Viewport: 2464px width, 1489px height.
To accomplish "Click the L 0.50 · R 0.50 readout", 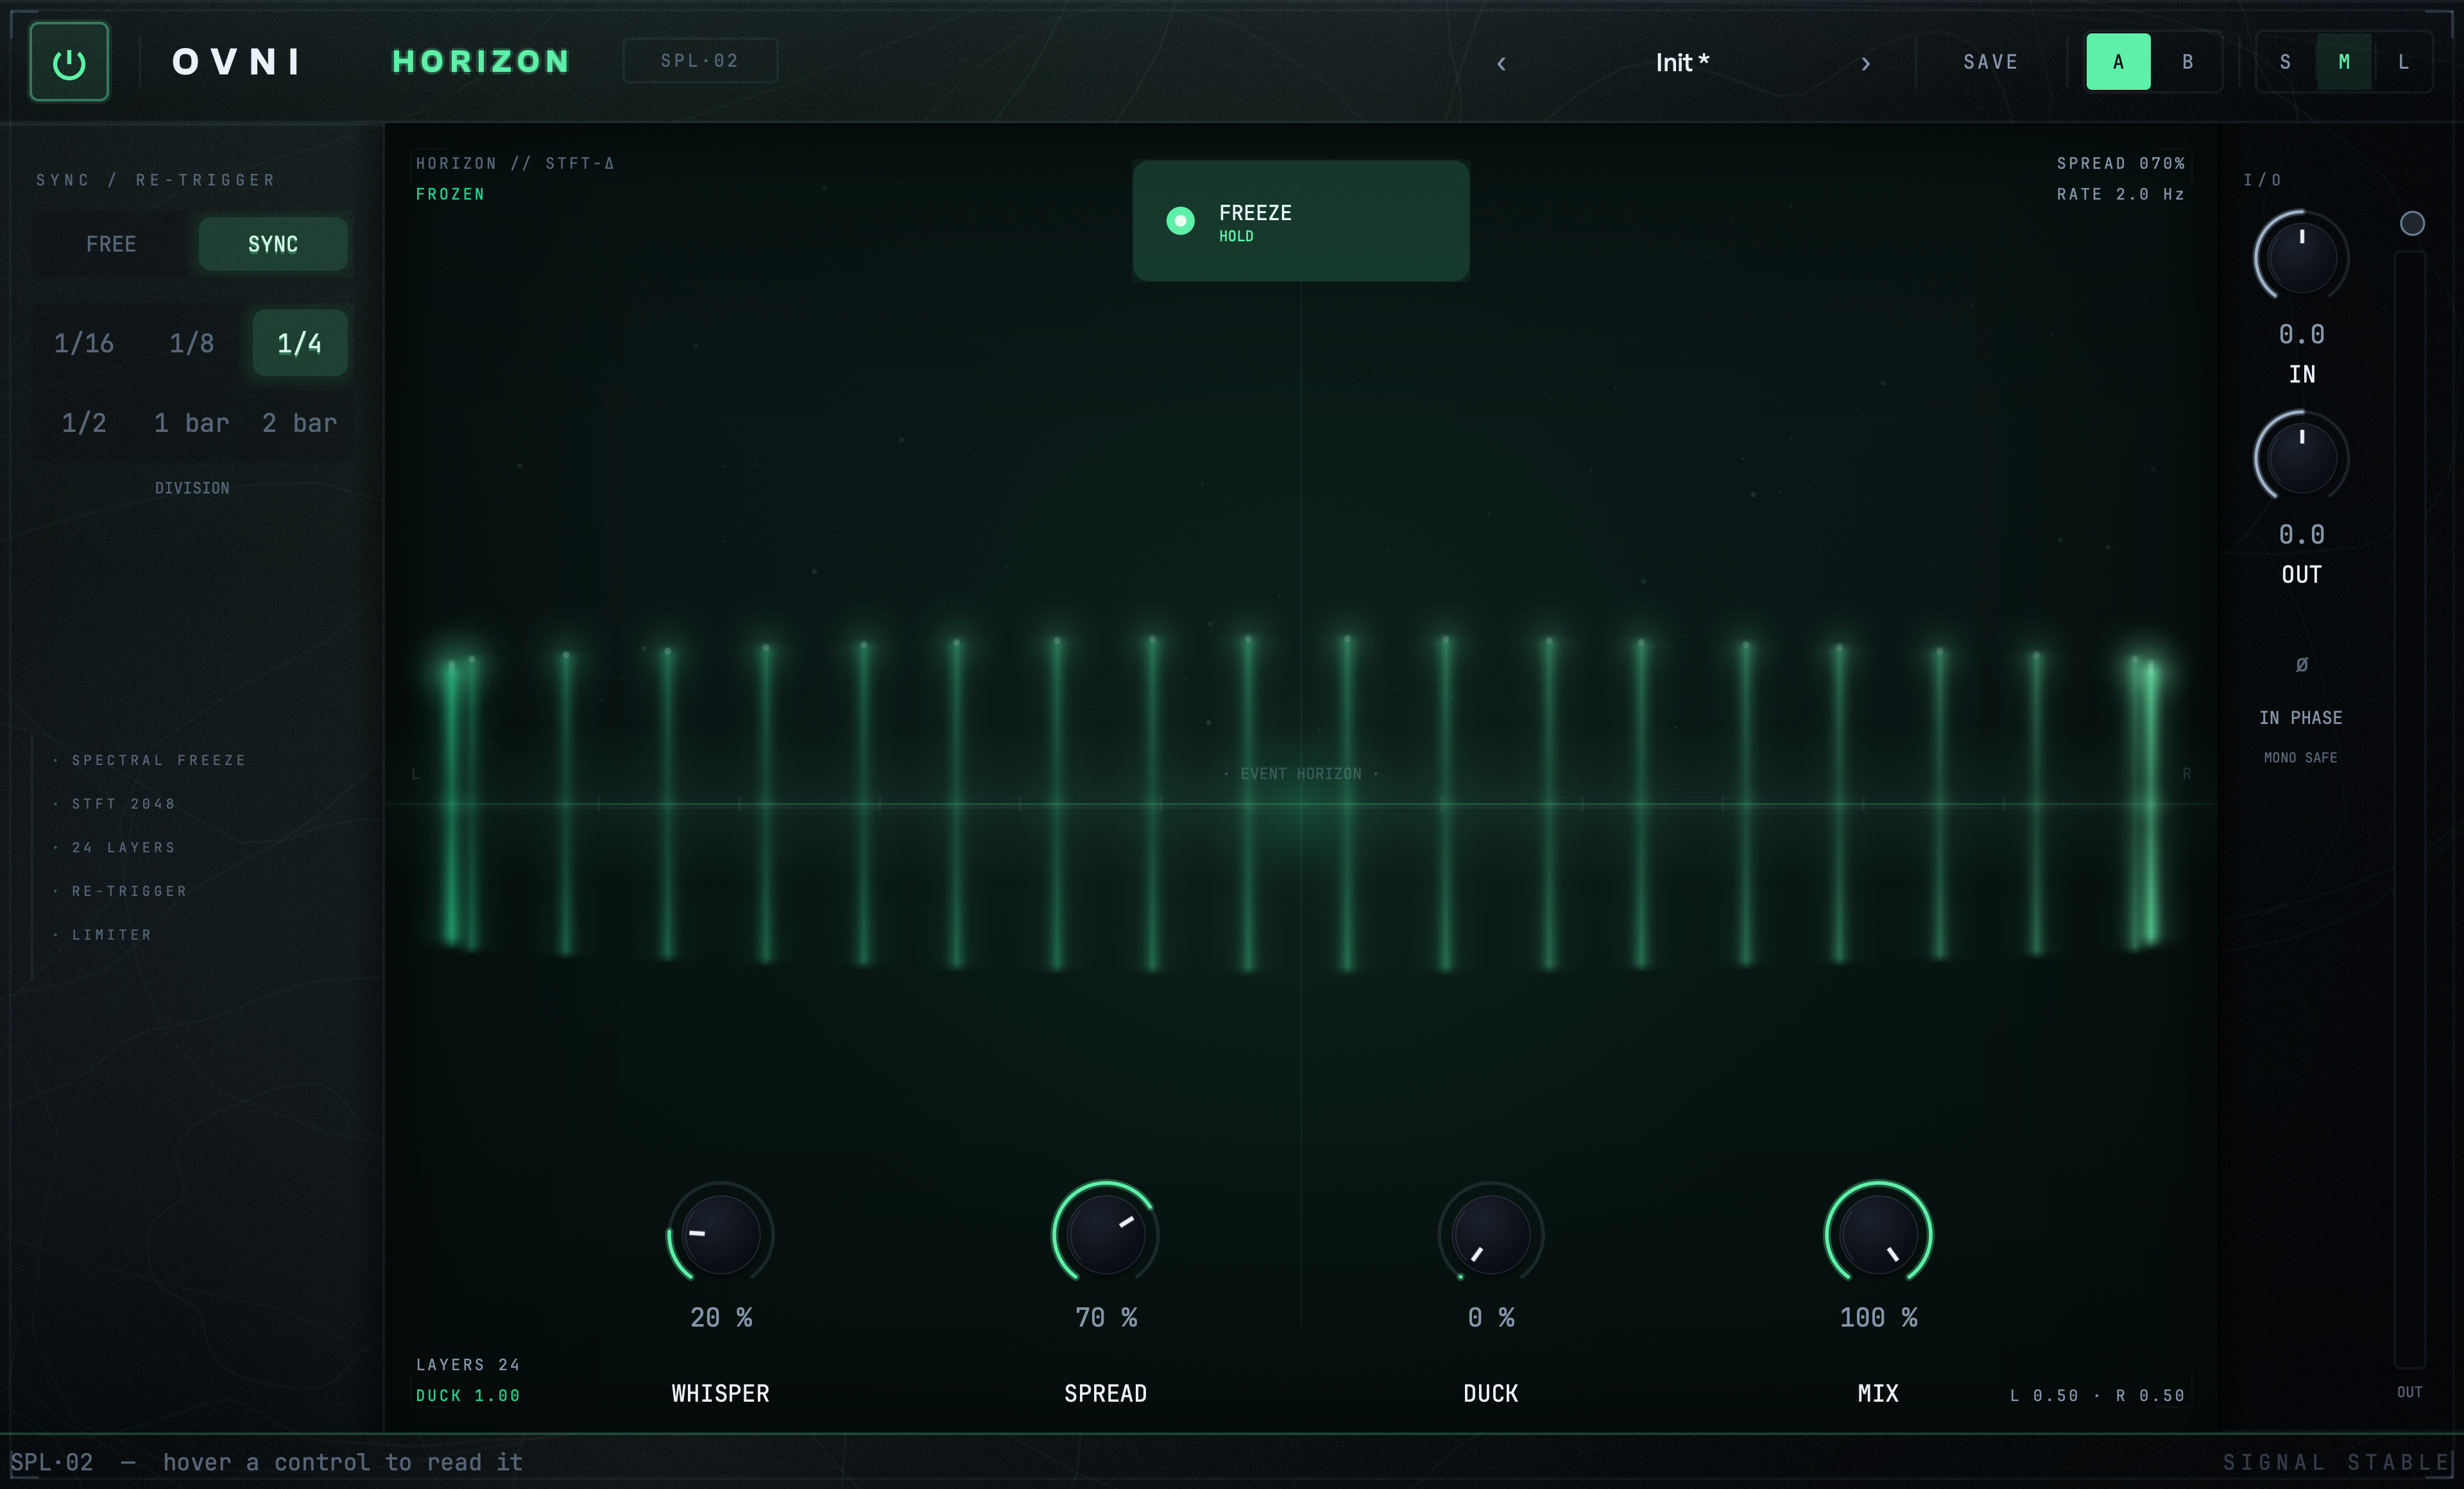I will click(2098, 1396).
